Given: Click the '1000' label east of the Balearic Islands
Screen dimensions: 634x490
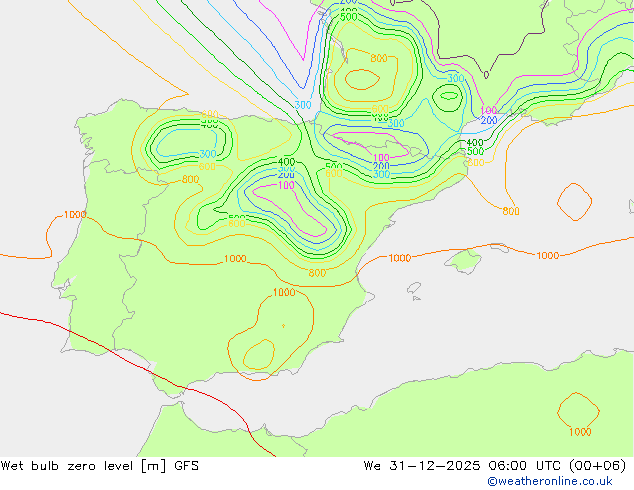Looking at the screenshot, I should tap(547, 255).
